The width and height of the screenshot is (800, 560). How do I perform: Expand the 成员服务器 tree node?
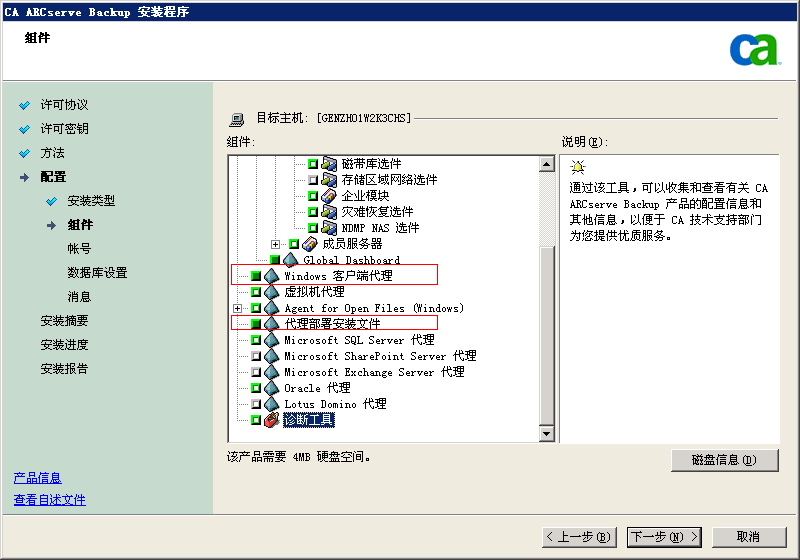[276, 244]
